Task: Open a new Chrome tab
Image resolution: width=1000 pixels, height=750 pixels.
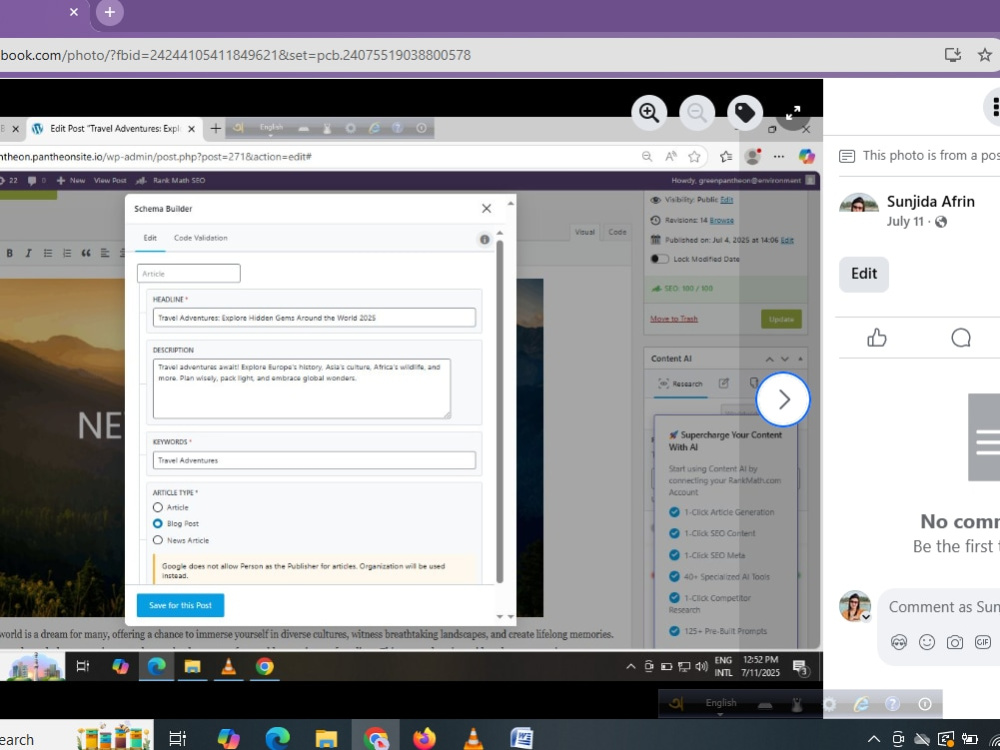Action: [110, 12]
